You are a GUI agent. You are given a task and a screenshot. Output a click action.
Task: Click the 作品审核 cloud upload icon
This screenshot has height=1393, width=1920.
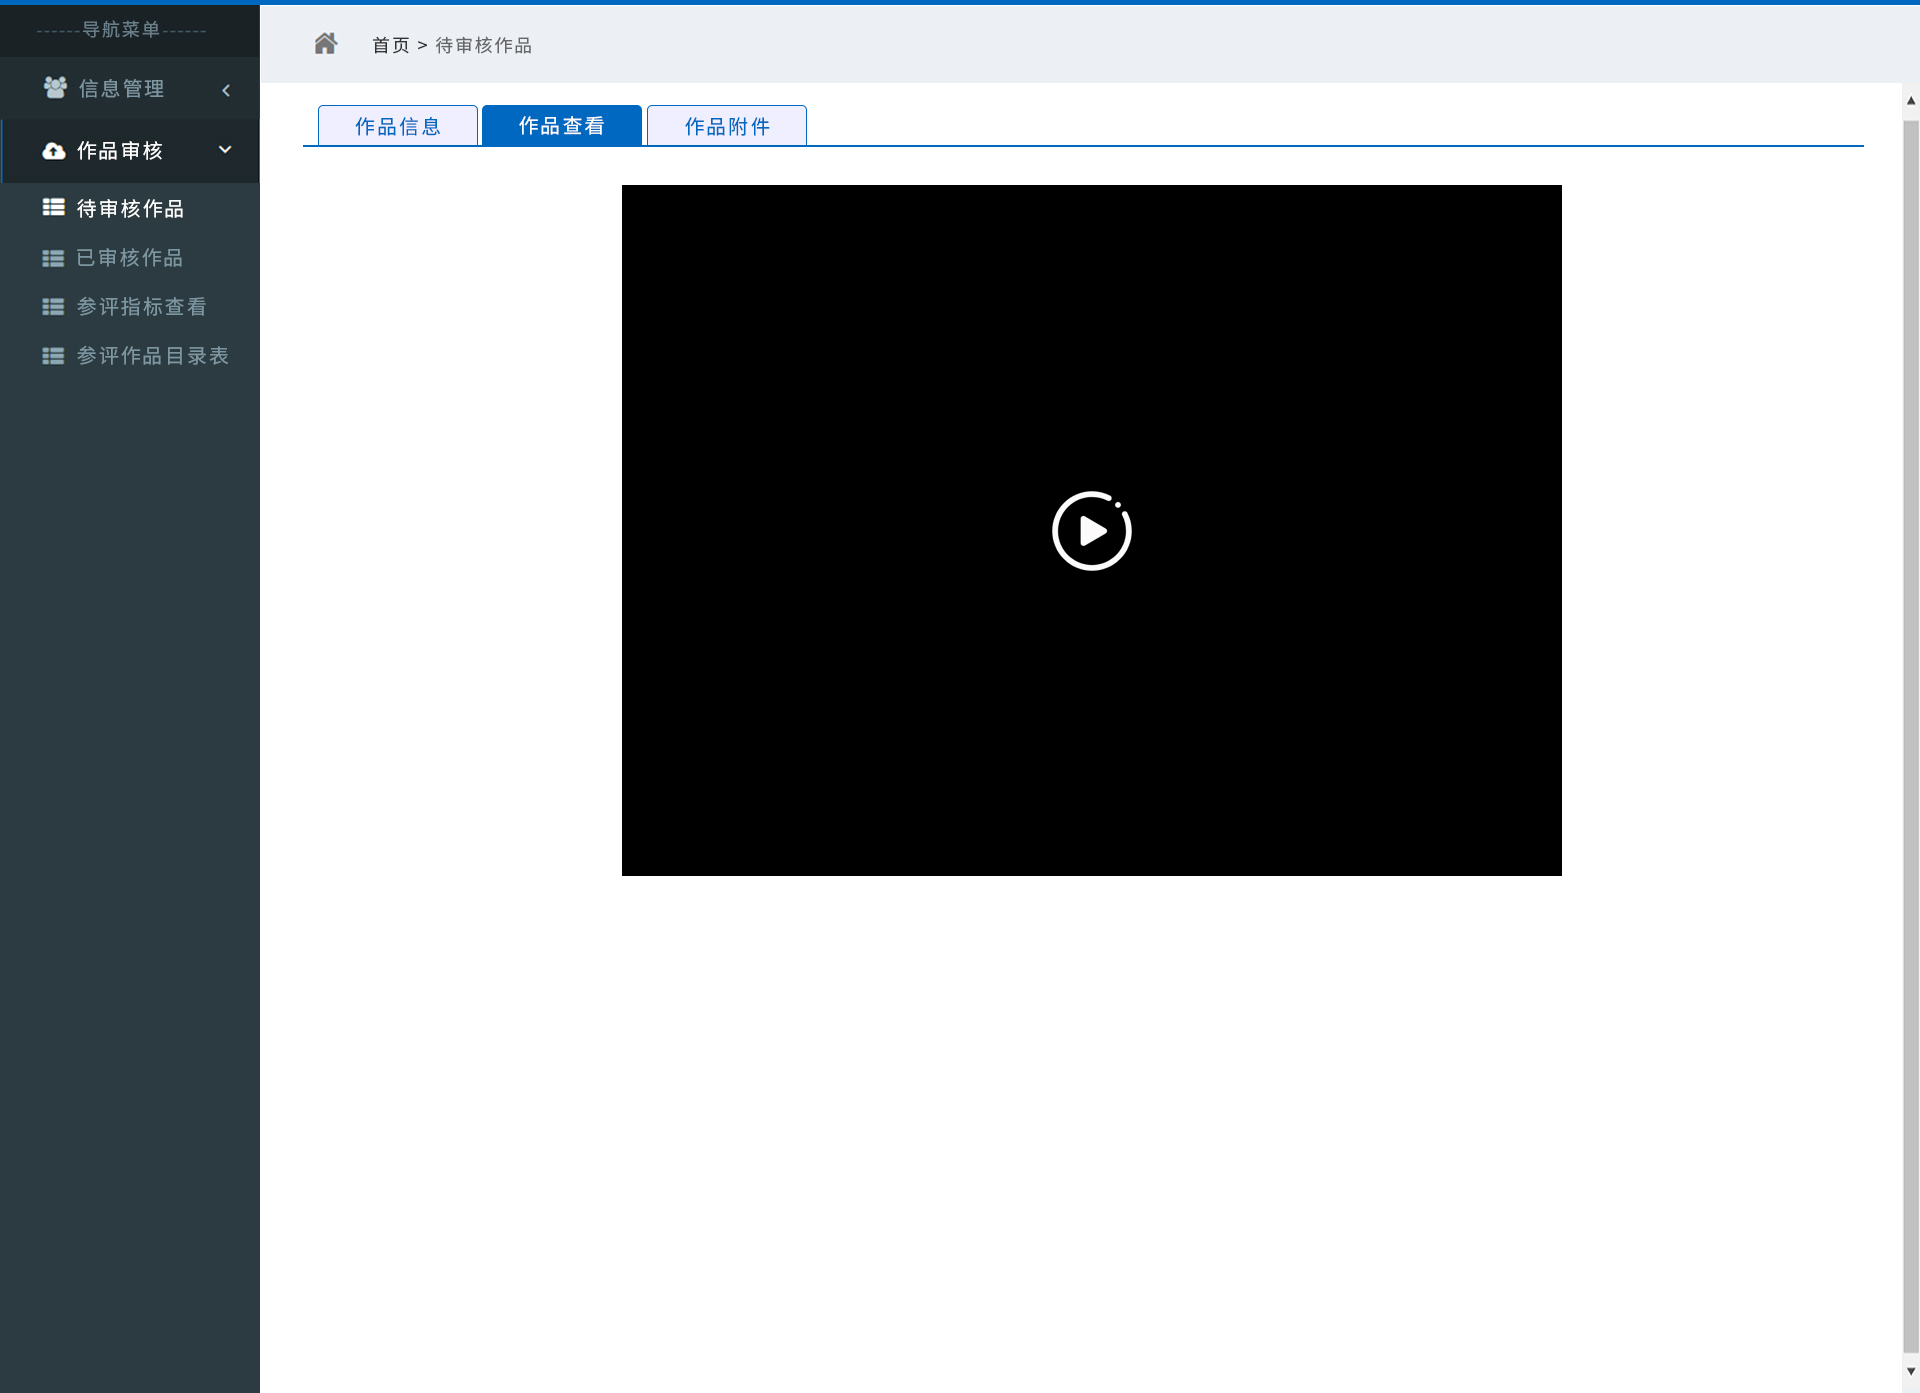pos(54,151)
